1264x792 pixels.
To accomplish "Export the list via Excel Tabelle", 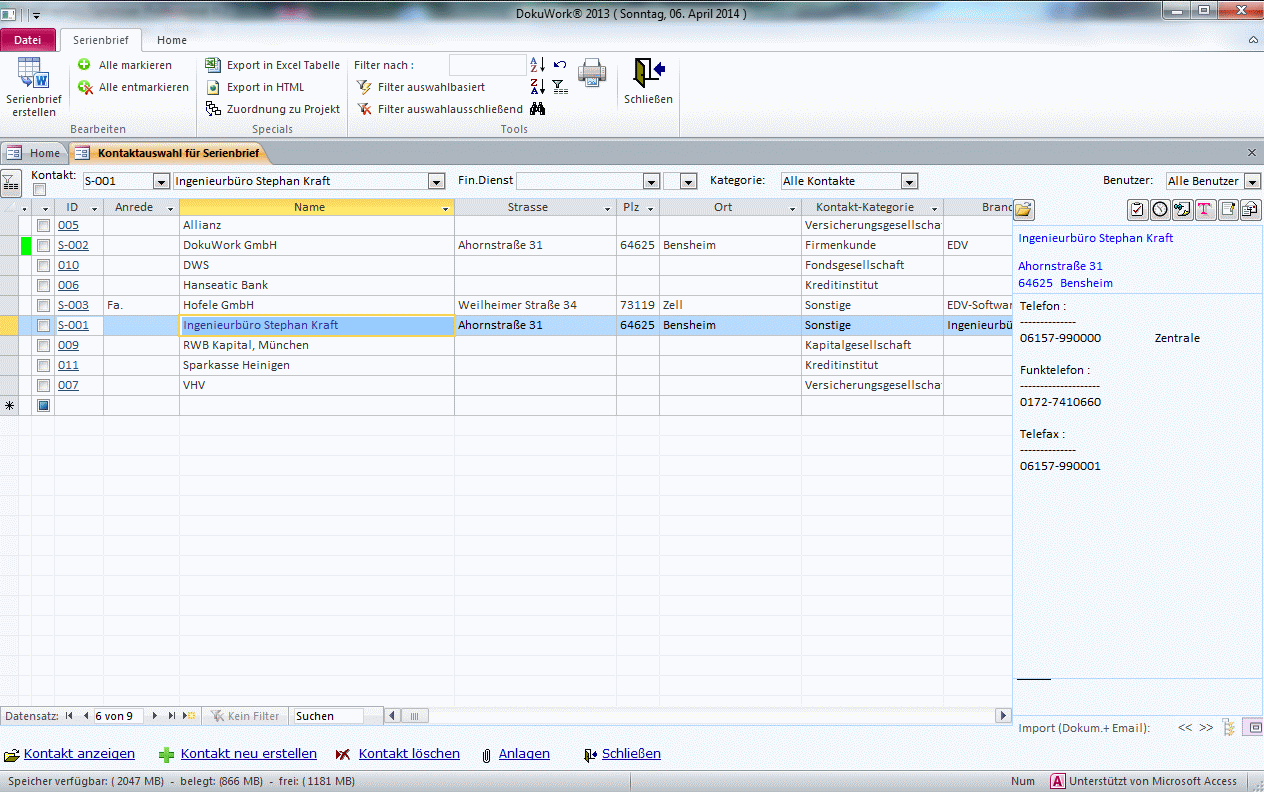I will pyautogui.click(x=273, y=65).
